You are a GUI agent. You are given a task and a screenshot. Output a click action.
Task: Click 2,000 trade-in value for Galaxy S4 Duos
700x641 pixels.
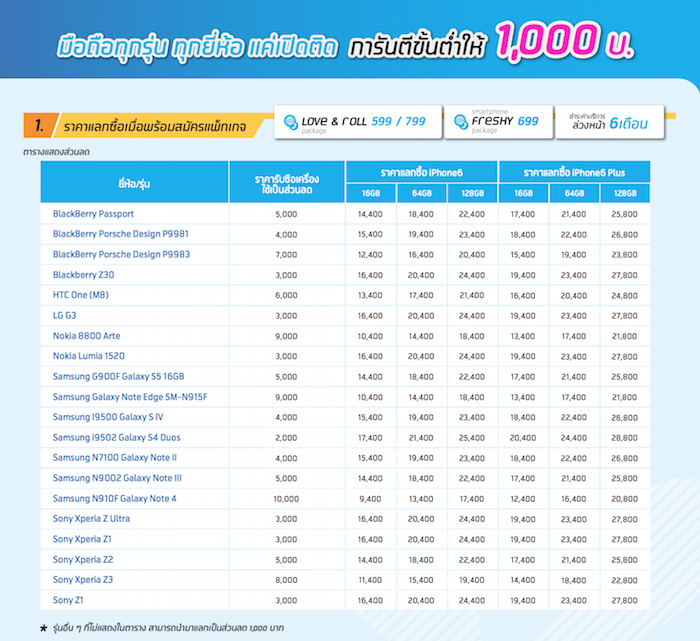click(286, 438)
